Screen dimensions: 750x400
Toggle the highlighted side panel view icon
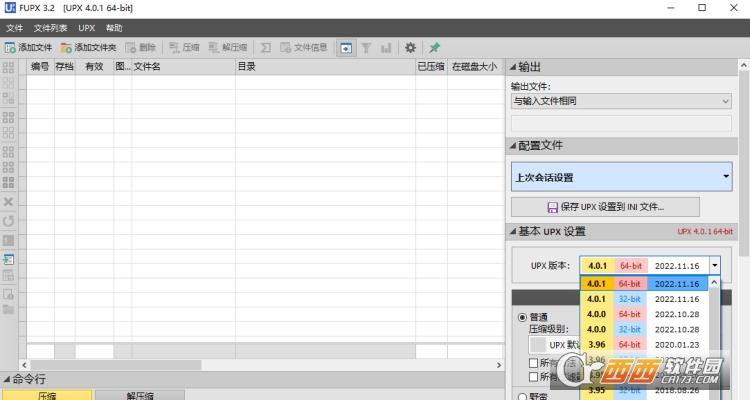point(346,48)
